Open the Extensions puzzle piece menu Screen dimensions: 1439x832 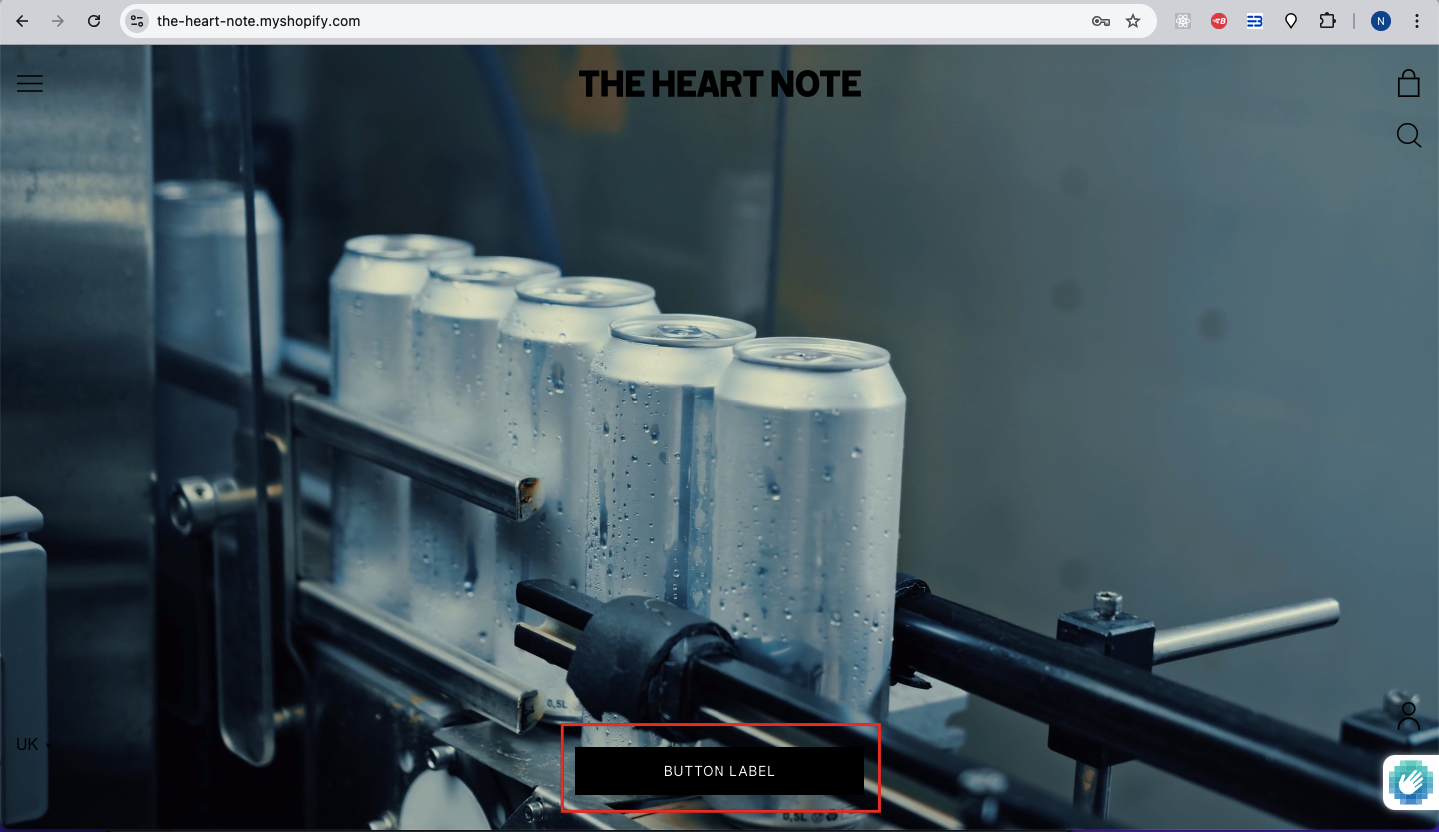tap(1327, 21)
